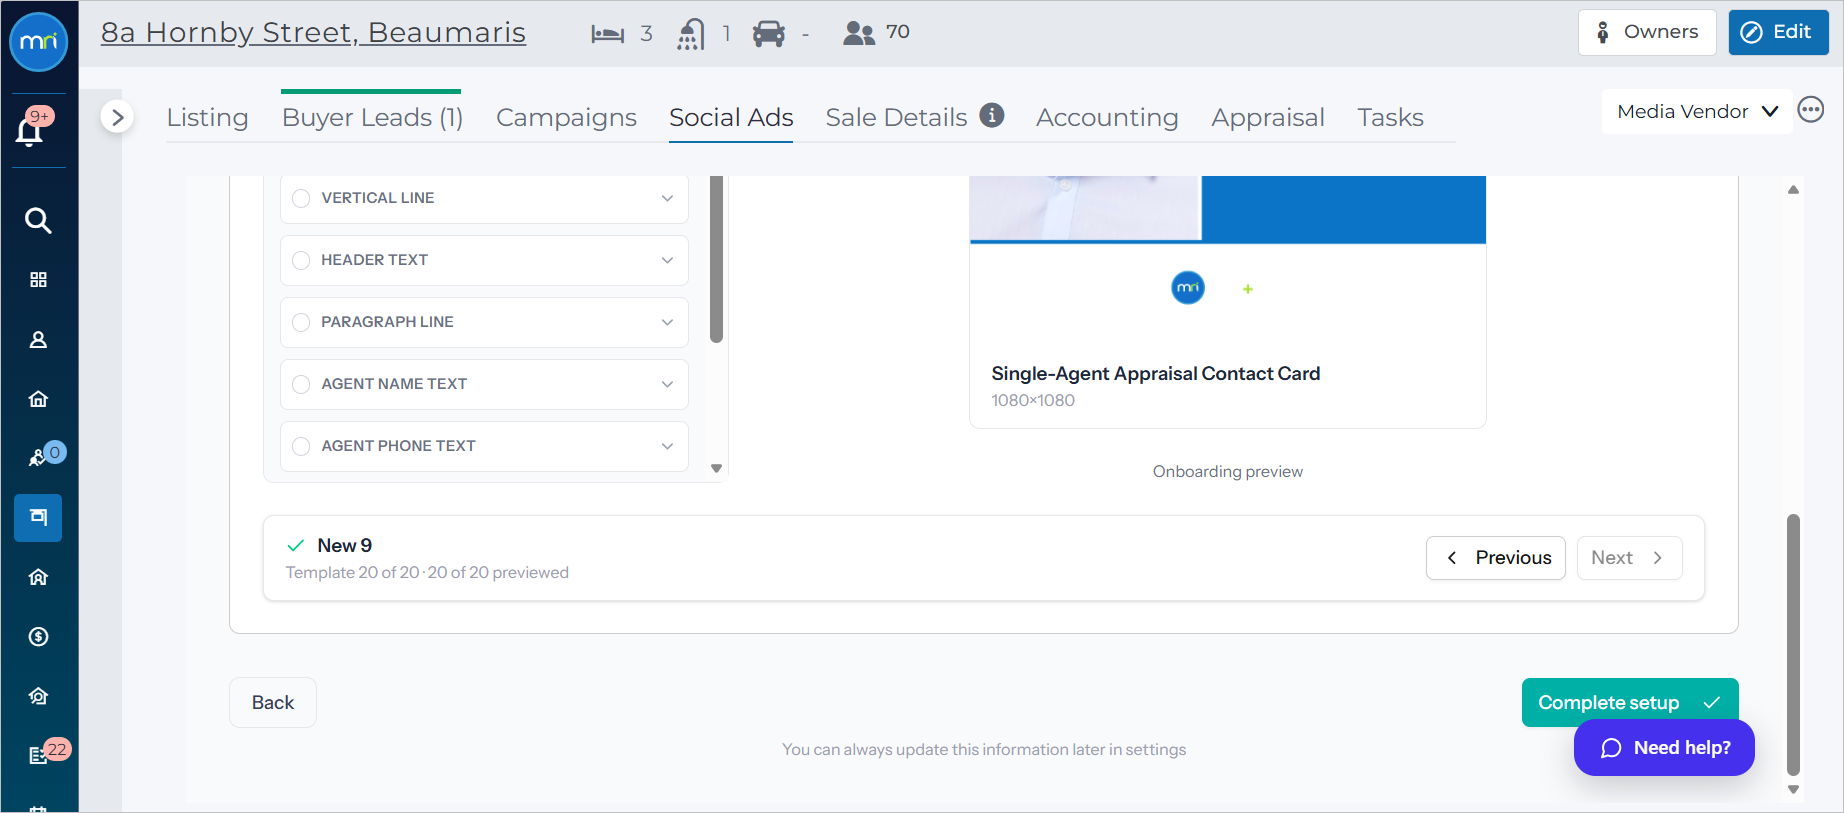The width and height of the screenshot is (1844, 813).
Task: Click the Previous template button
Action: pos(1496,558)
